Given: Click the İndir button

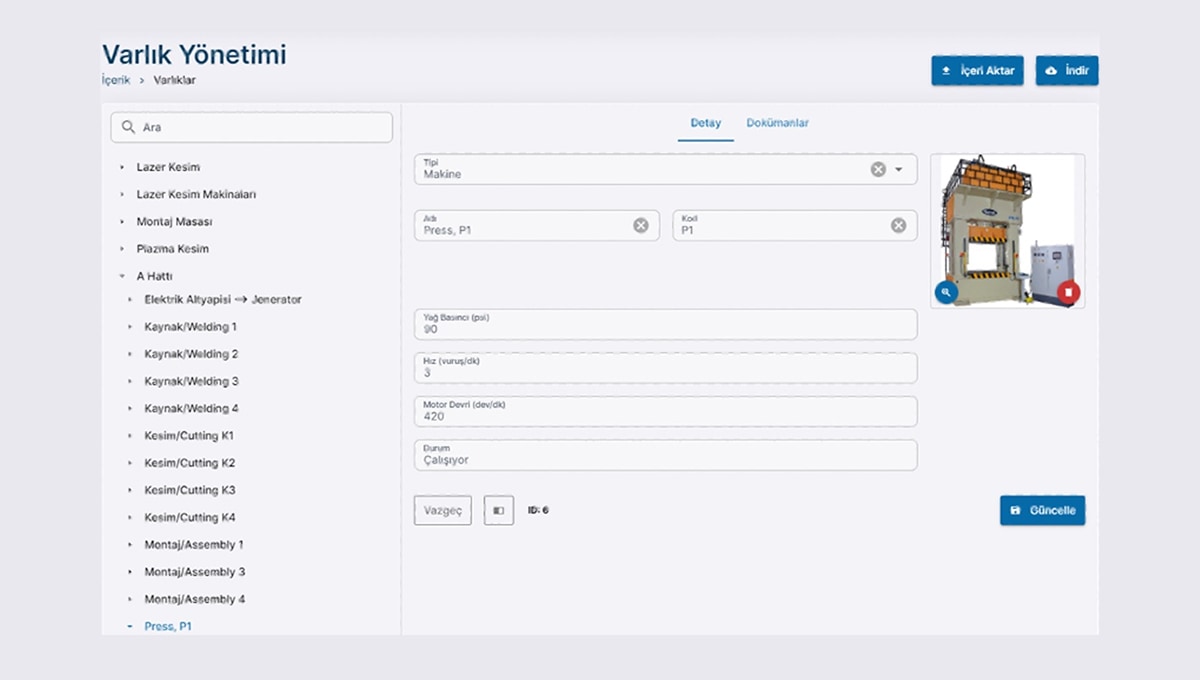Looking at the screenshot, I should [1067, 71].
